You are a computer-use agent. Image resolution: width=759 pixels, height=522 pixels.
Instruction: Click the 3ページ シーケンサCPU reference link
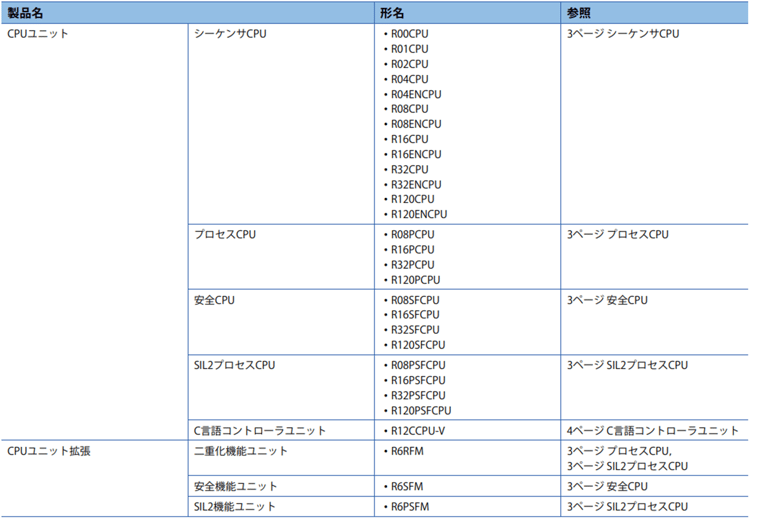point(623,33)
